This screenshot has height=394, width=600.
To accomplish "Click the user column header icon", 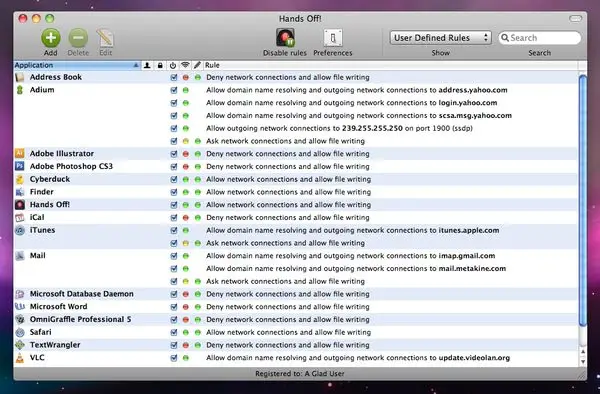I will coord(147,65).
